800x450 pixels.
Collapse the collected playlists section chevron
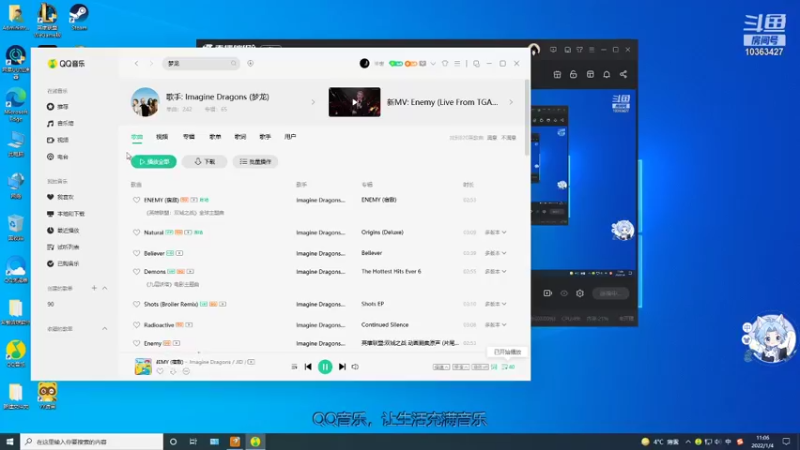105,329
